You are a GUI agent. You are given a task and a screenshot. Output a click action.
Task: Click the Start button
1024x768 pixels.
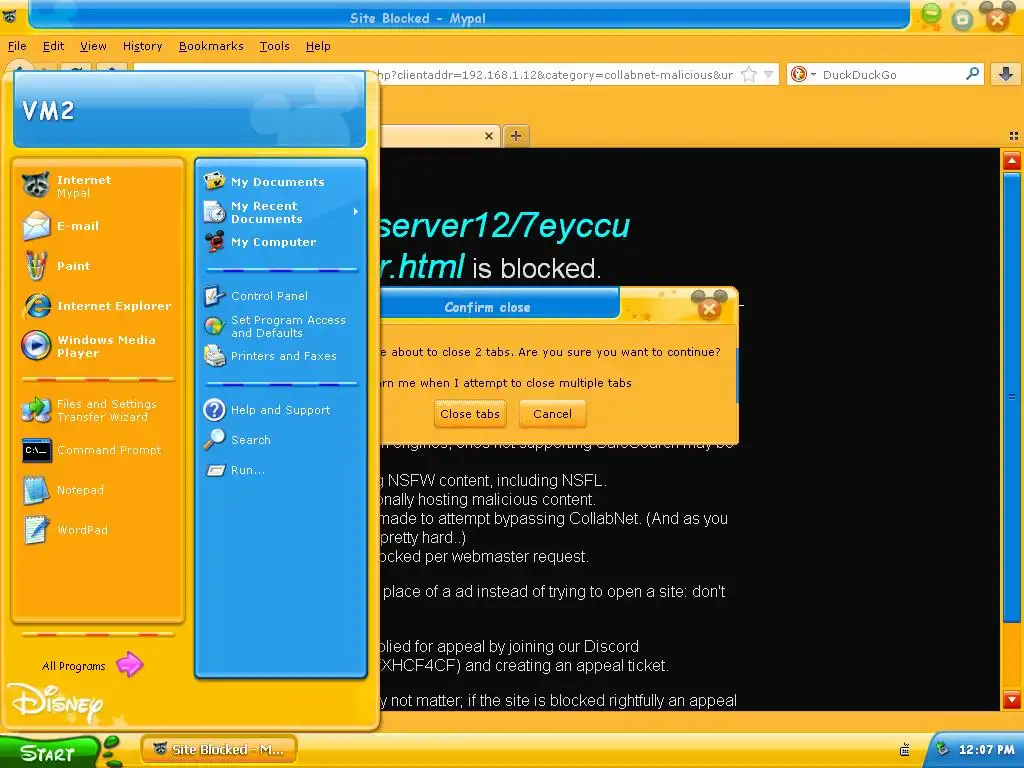pyautogui.click(x=49, y=752)
